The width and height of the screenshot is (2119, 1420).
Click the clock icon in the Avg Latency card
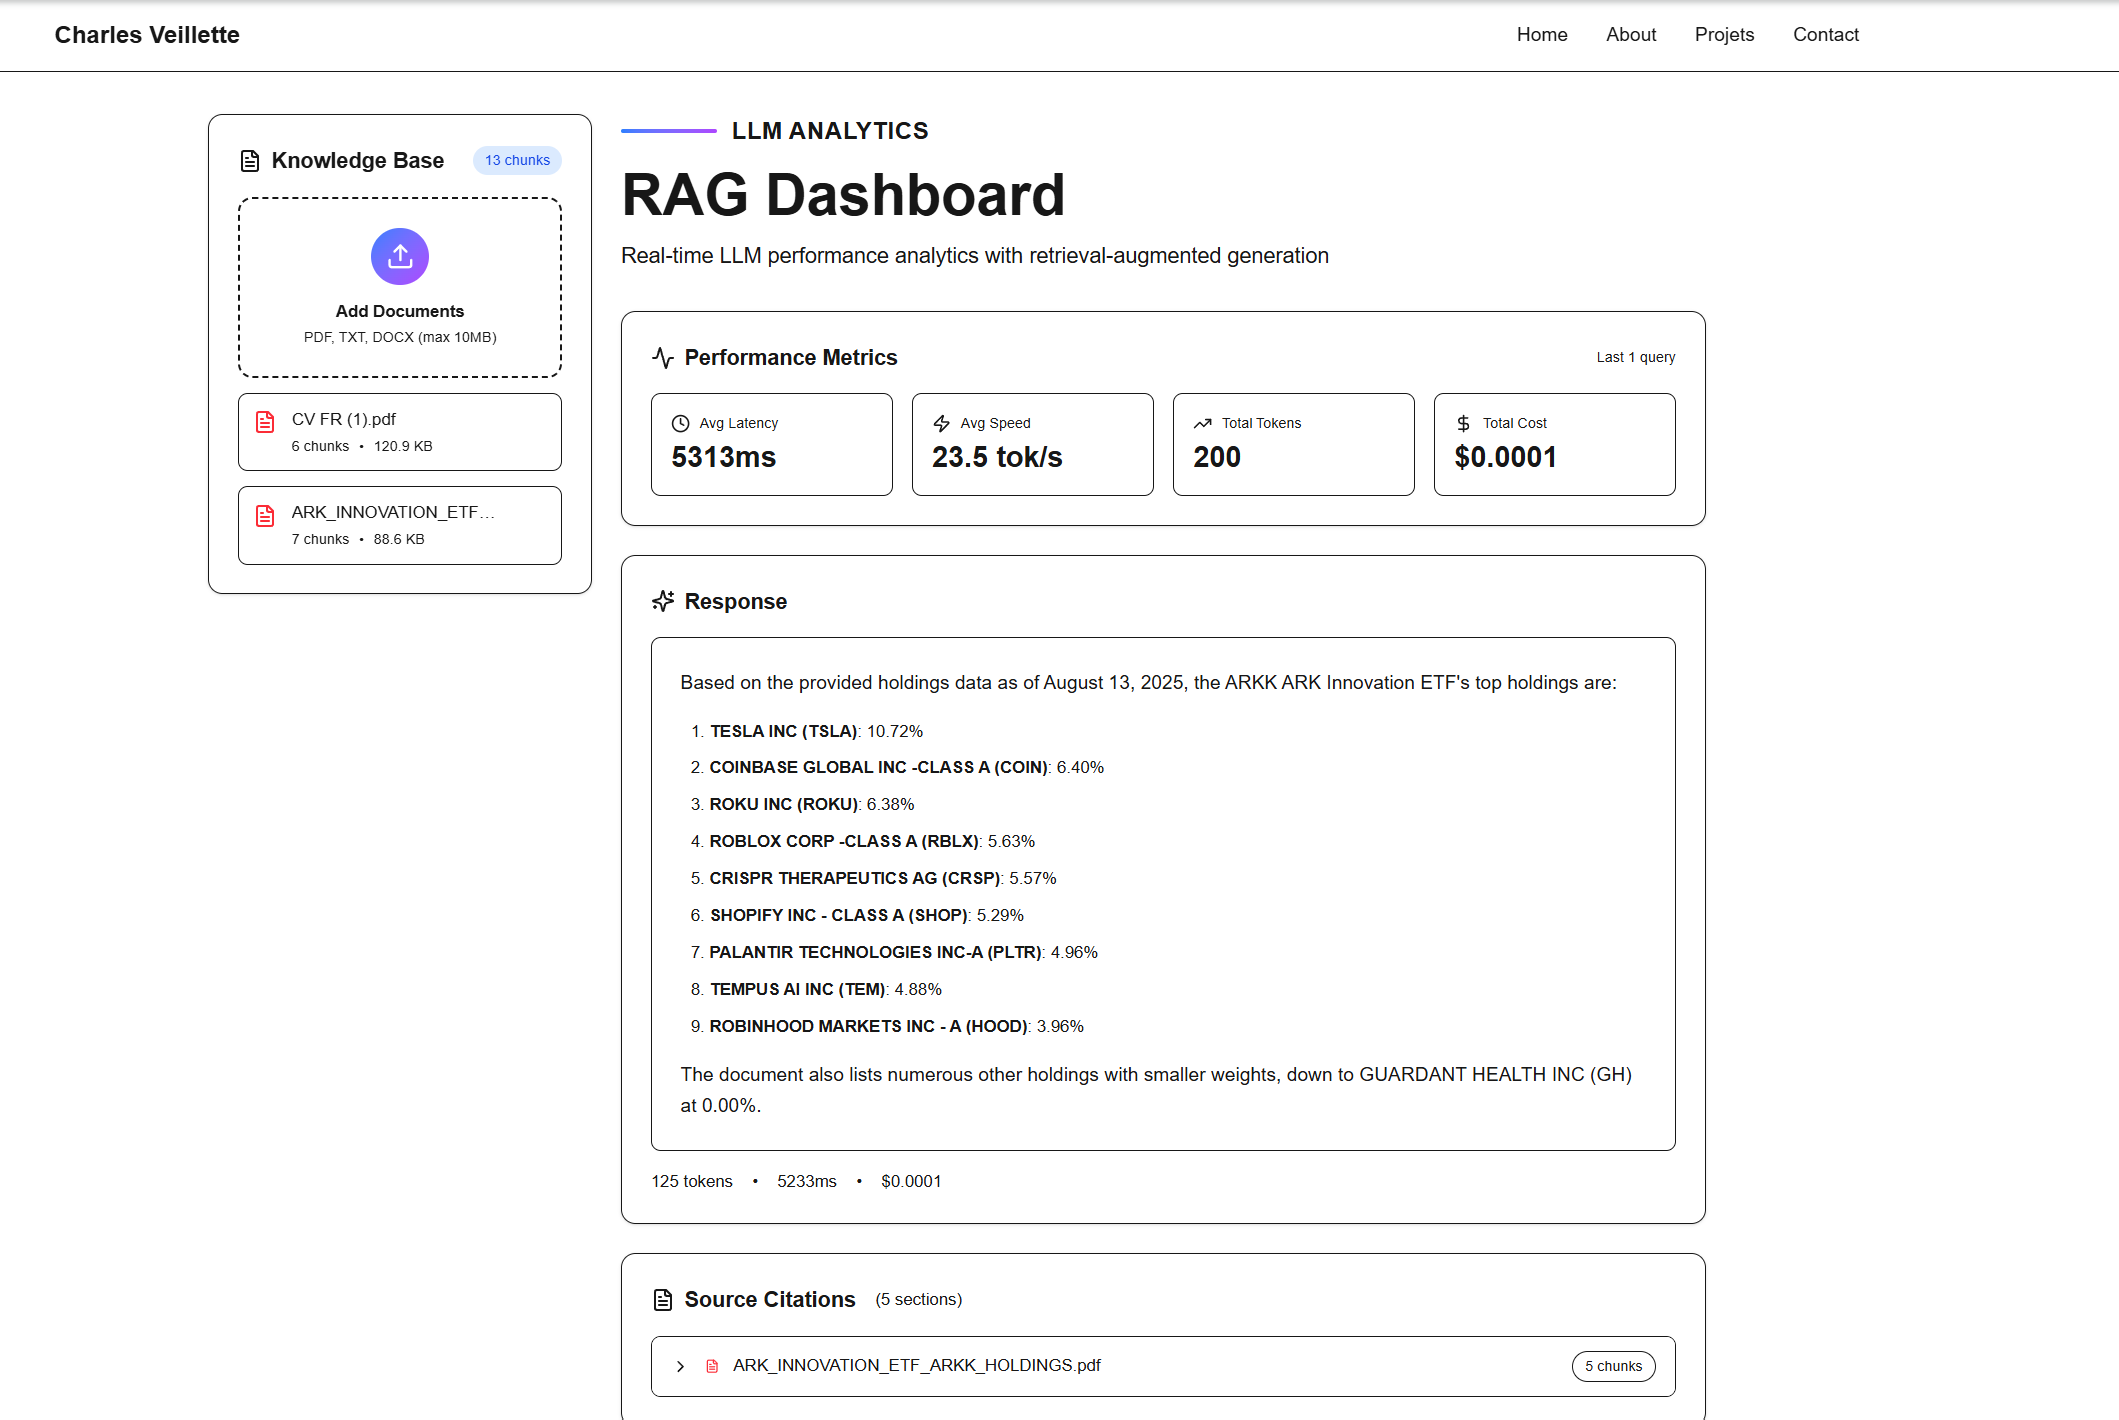[x=681, y=422]
